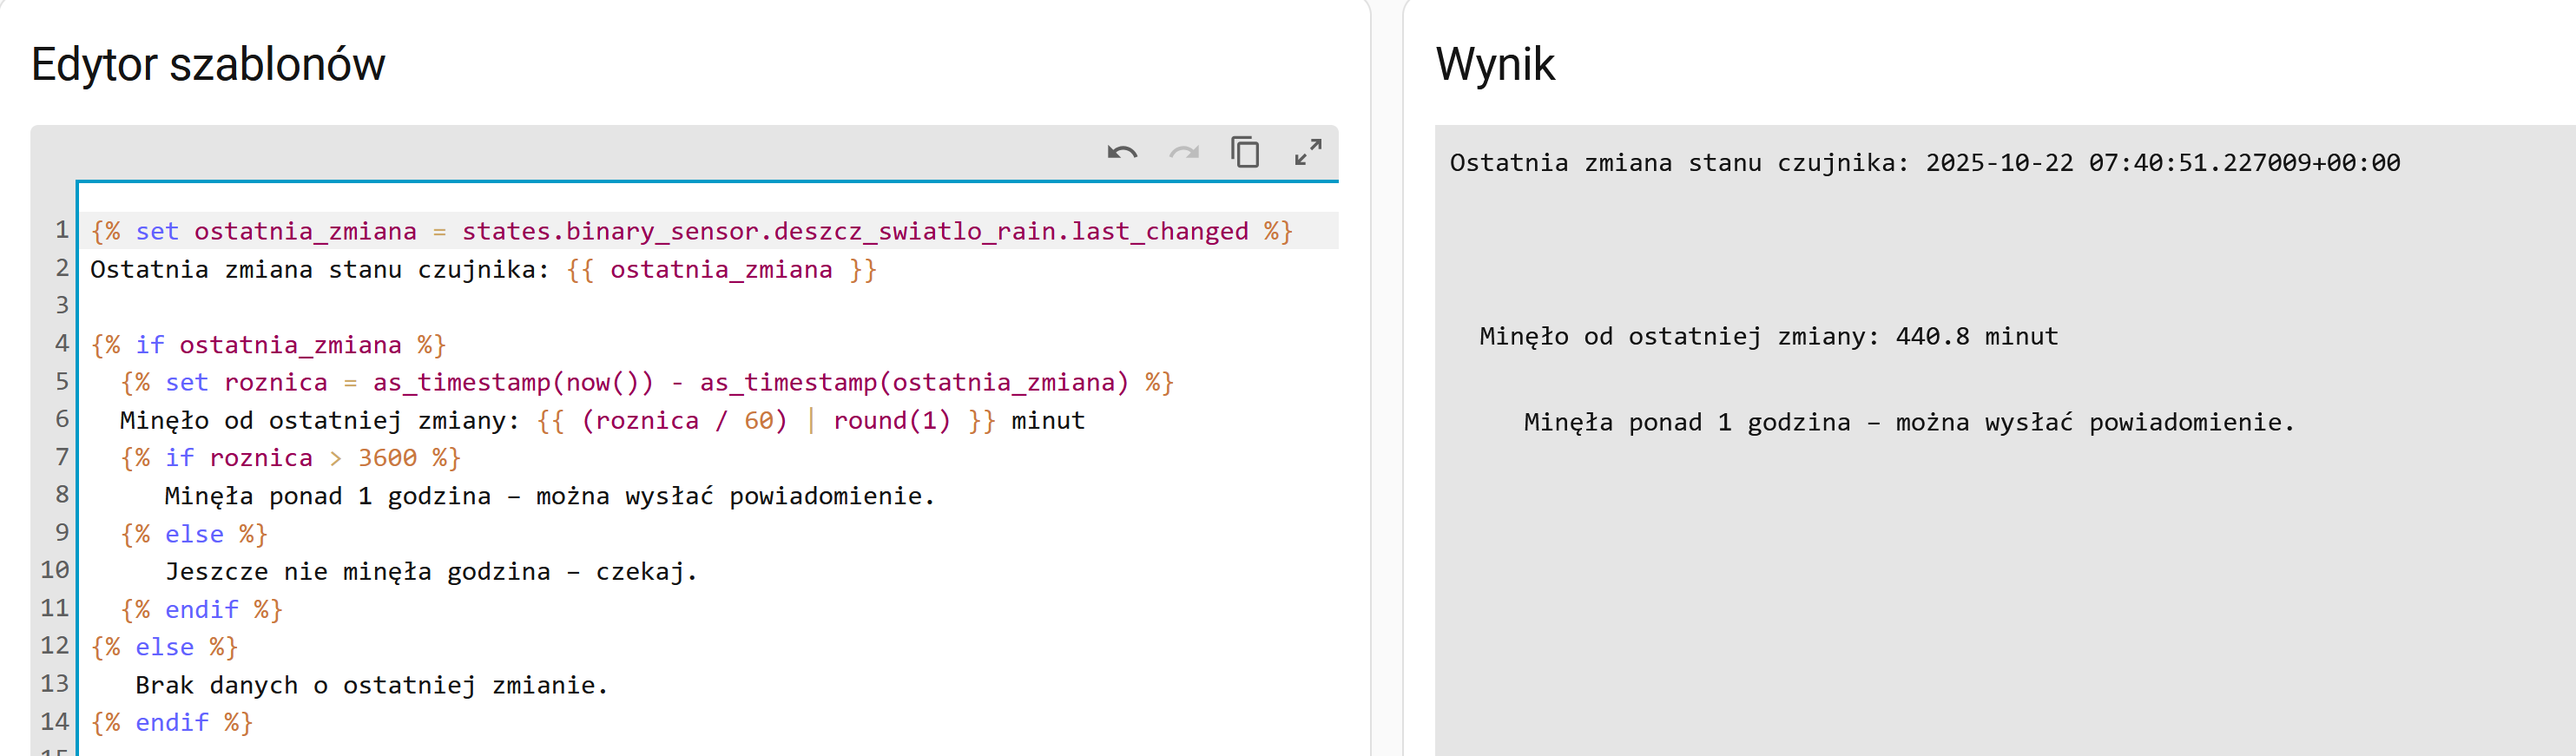Click the final endif tag on line 14
Screen dimensions: 2576x756
(x=172, y=723)
